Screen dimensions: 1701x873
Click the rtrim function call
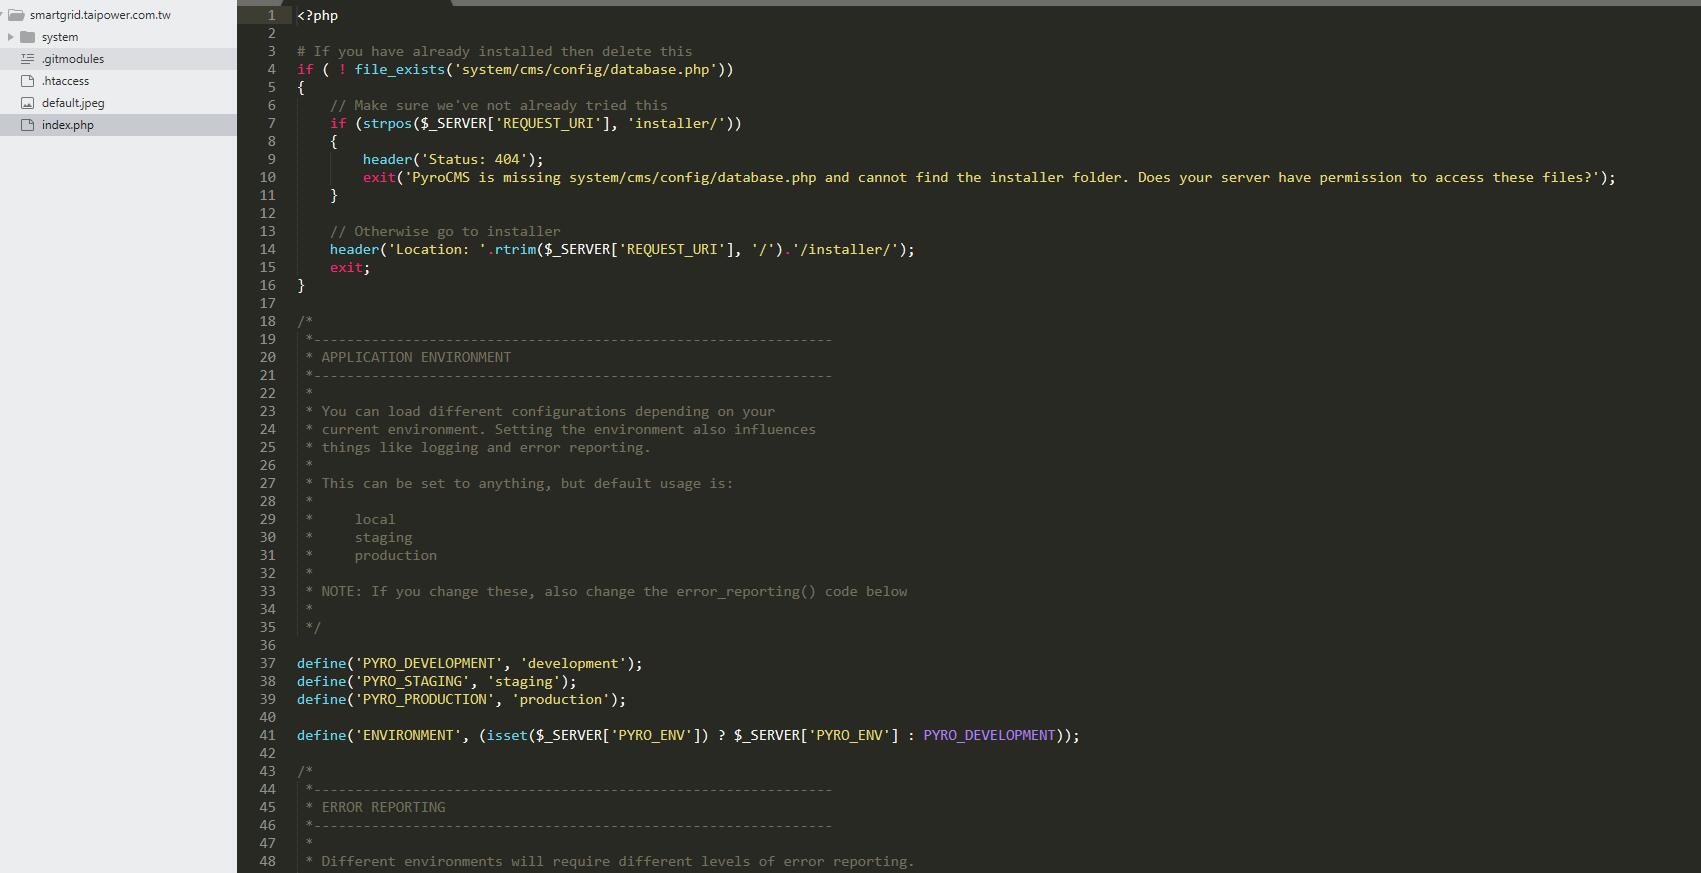click(x=515, y=249)
